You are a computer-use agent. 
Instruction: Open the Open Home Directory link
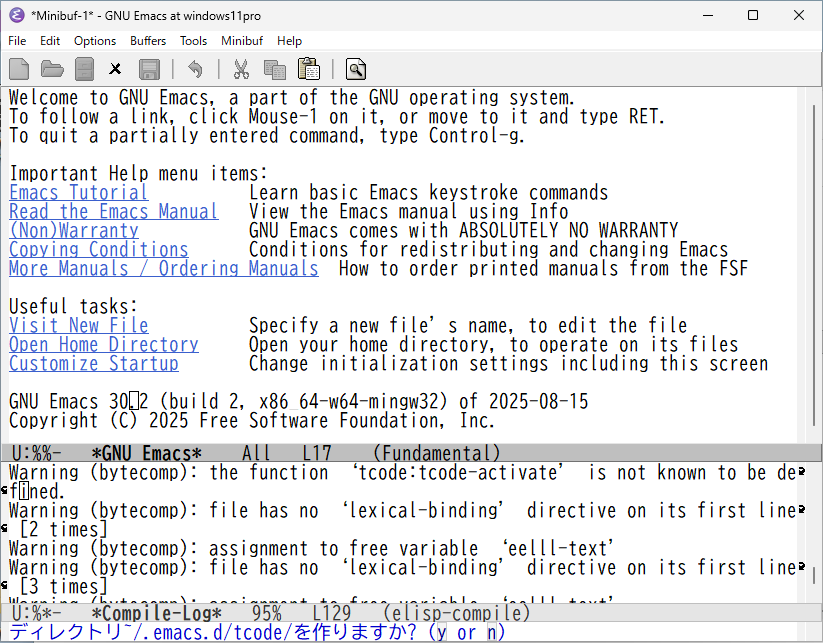(104, 344)
